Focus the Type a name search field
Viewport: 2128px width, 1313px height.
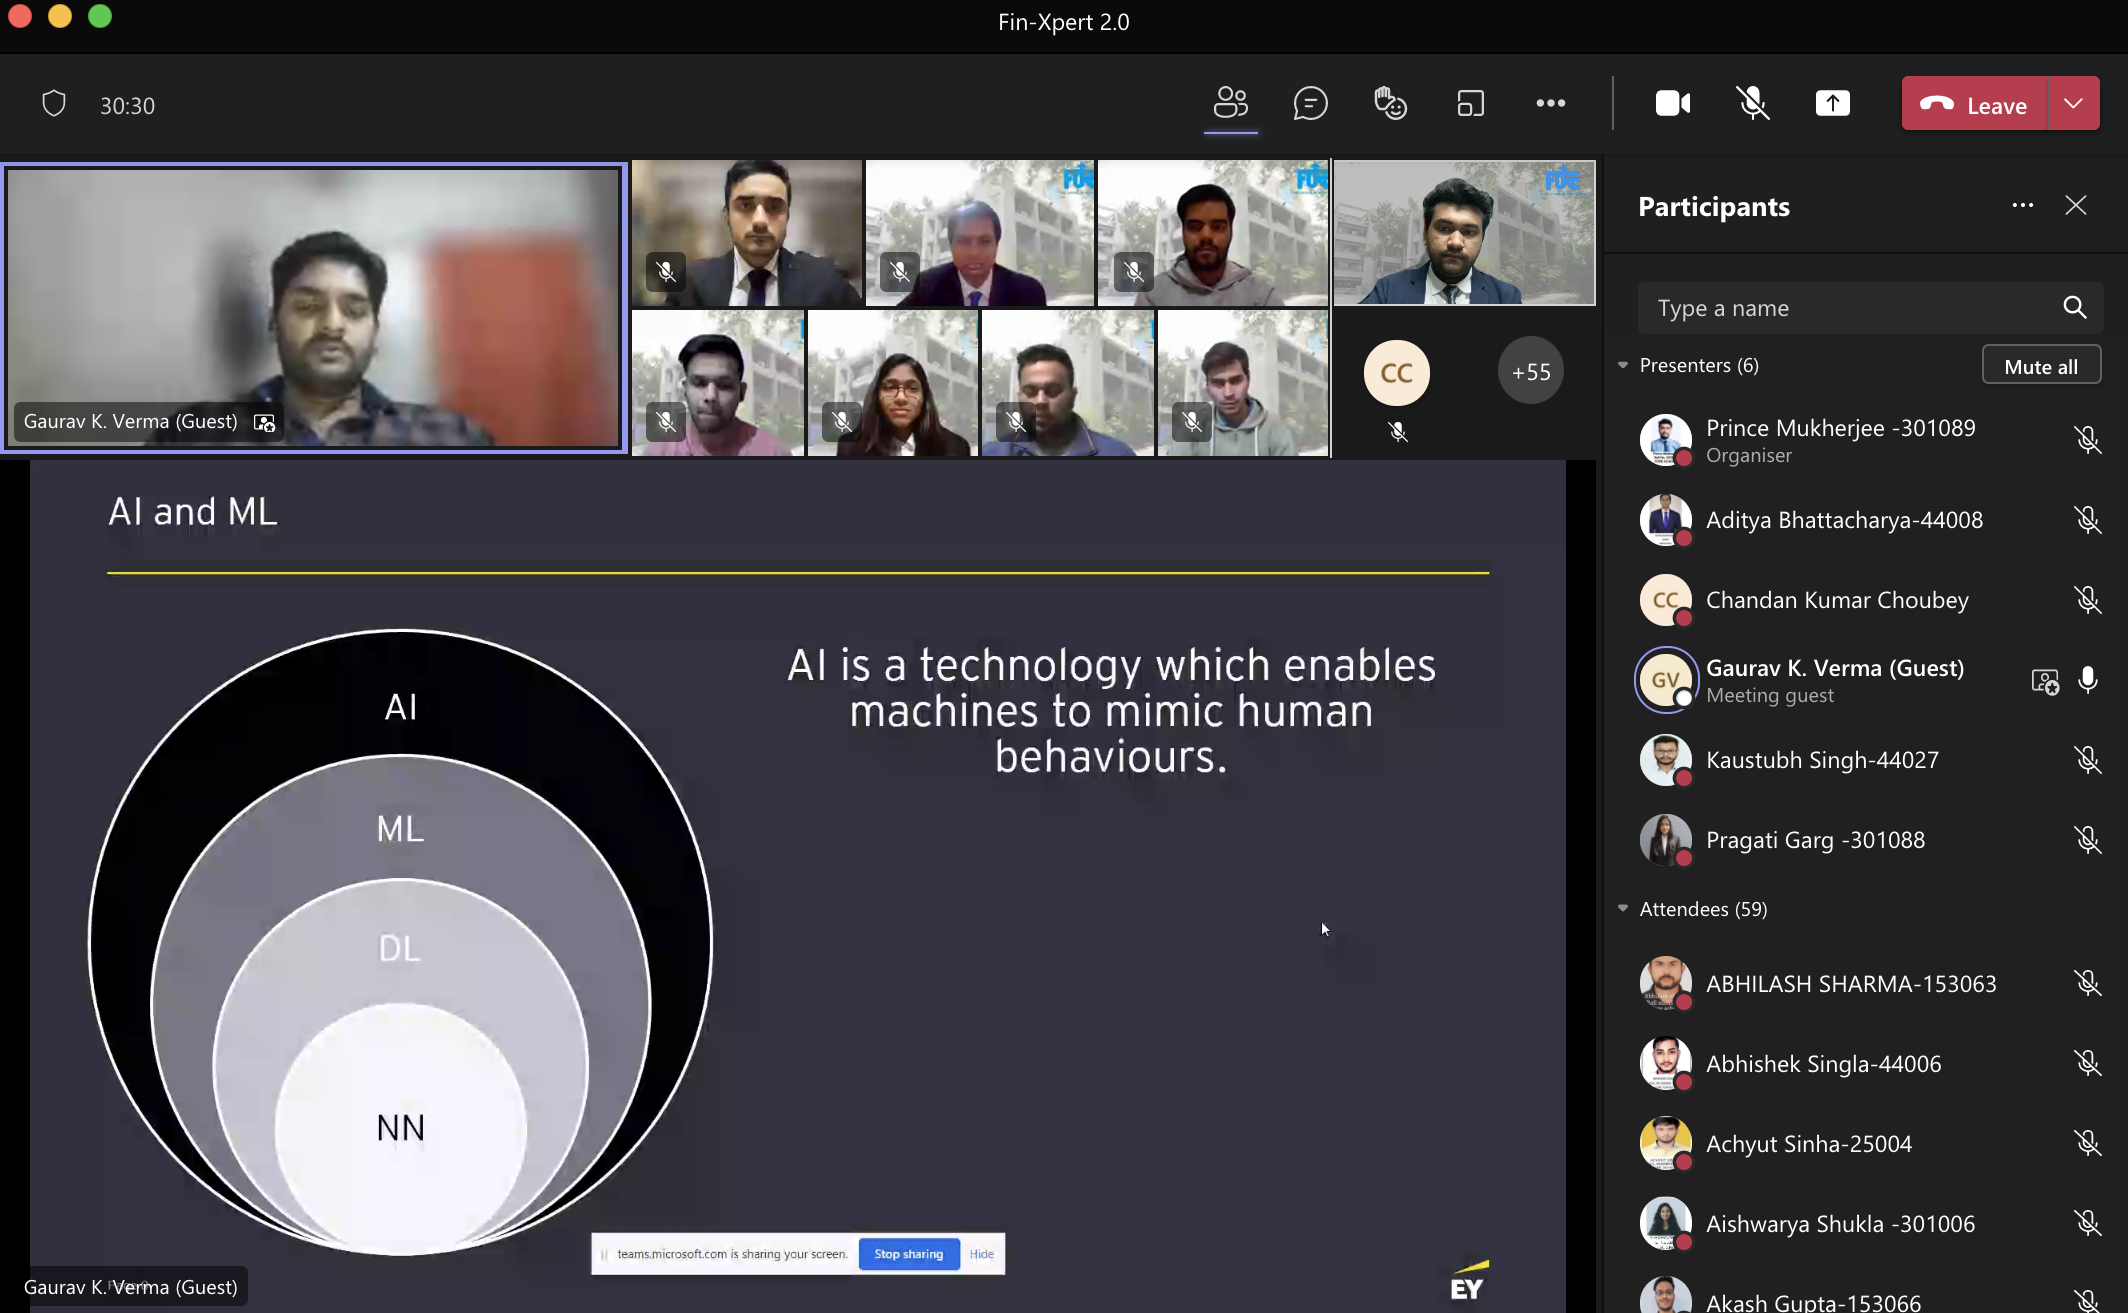click(1870, 308)
